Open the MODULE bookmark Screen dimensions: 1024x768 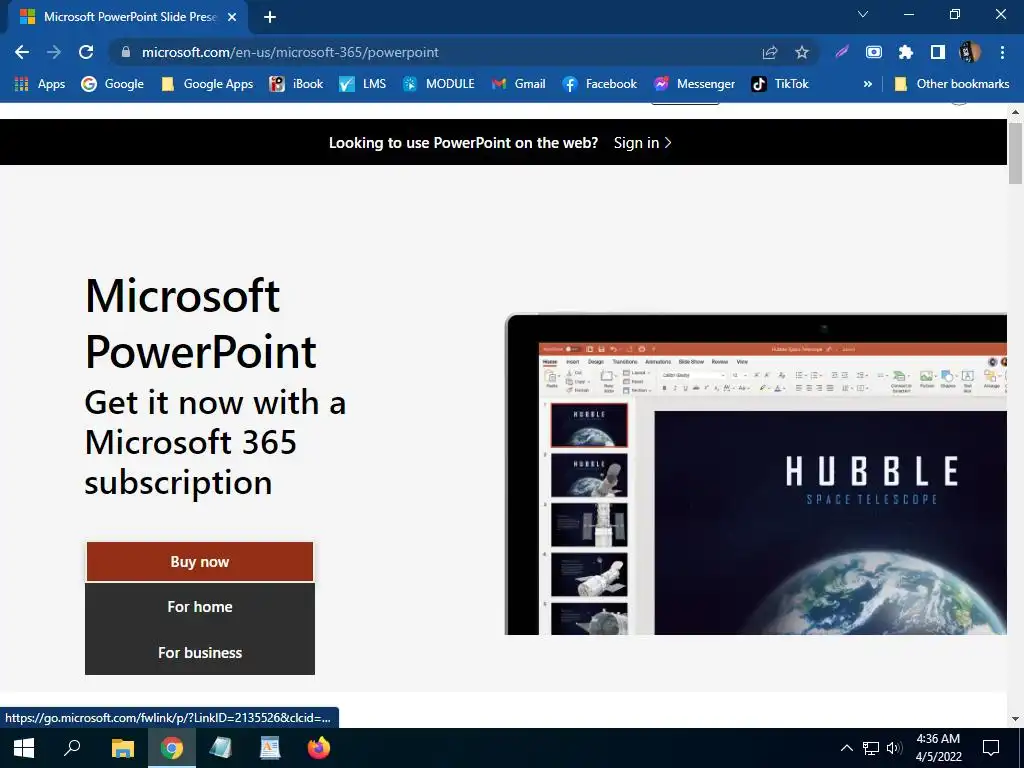(438, 84)
